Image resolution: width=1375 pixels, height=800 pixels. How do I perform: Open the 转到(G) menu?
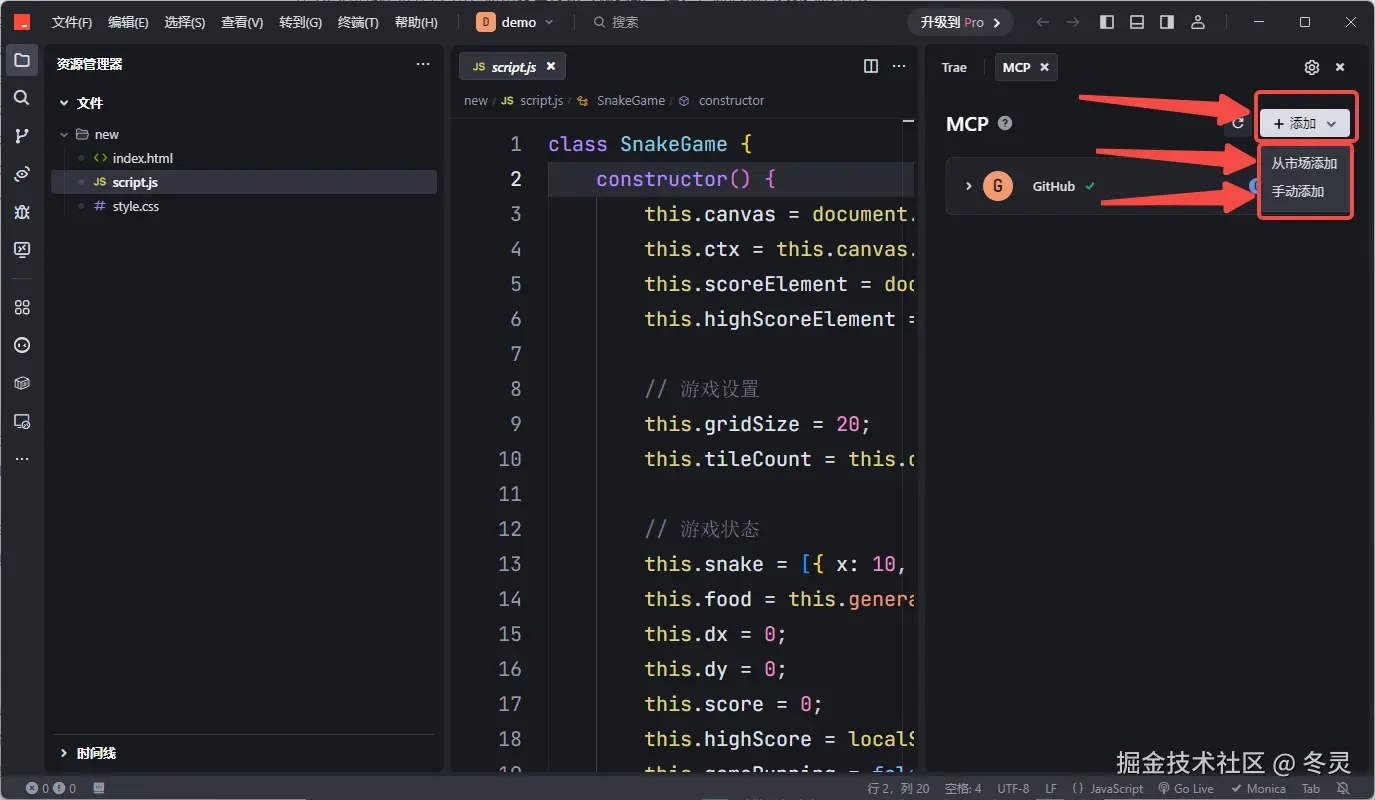(300, 22)
